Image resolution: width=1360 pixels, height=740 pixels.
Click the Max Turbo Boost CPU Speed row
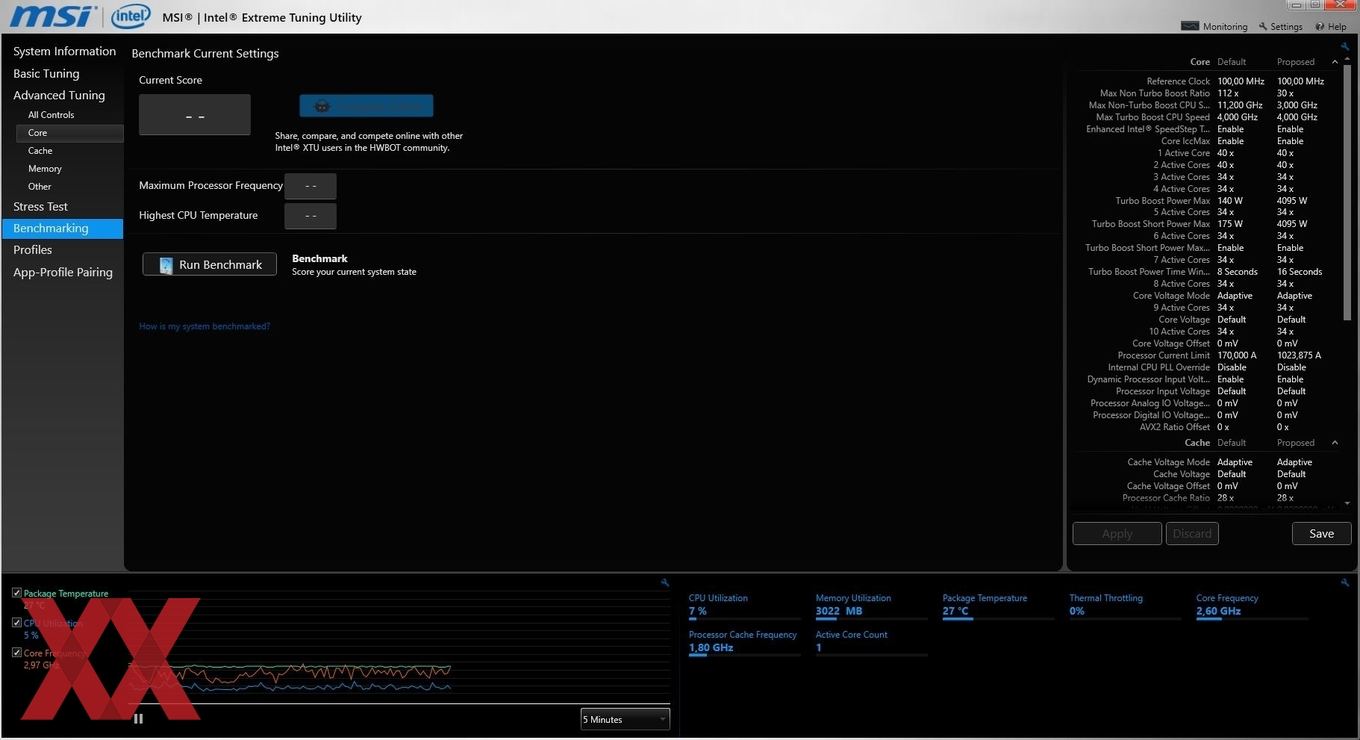pos(1208,117)
